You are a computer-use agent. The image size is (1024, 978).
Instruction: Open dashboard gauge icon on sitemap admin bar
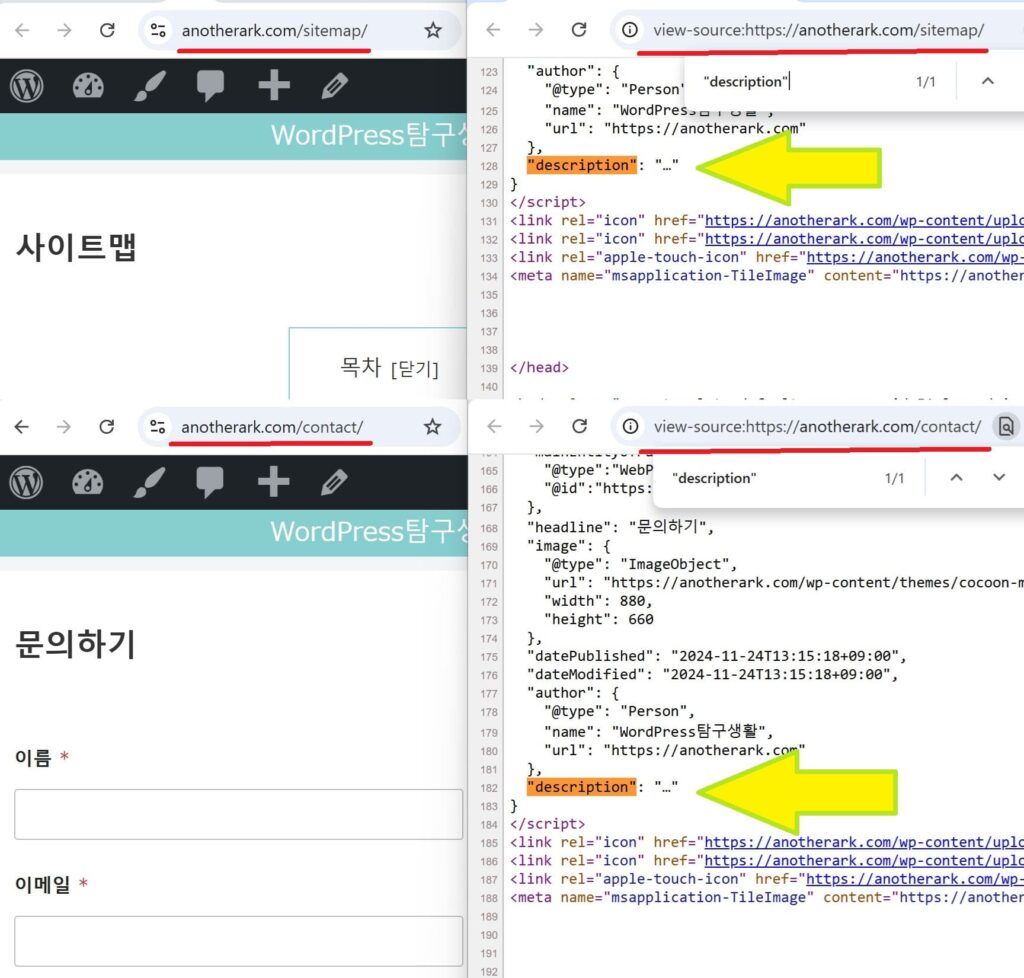pos(88,86)
